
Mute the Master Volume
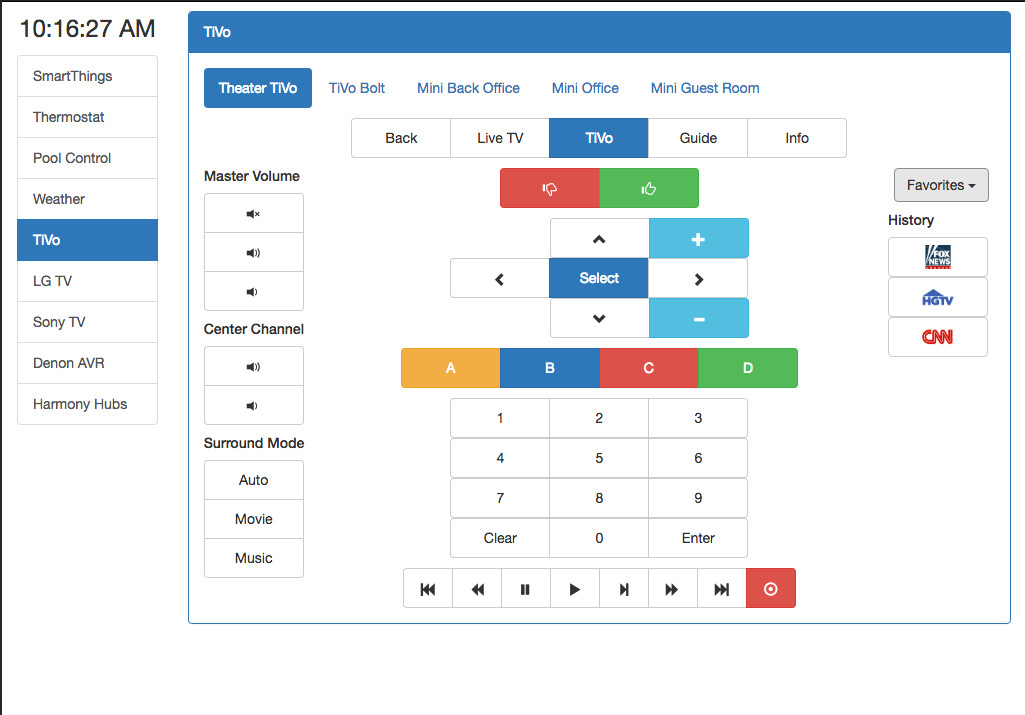click(x=254, y=213)
